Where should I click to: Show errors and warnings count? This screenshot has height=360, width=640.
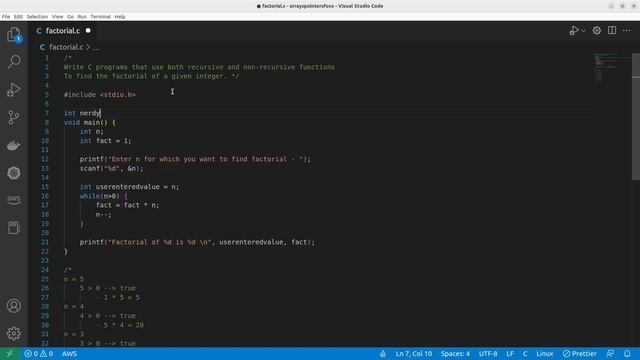tap(39, 354)
